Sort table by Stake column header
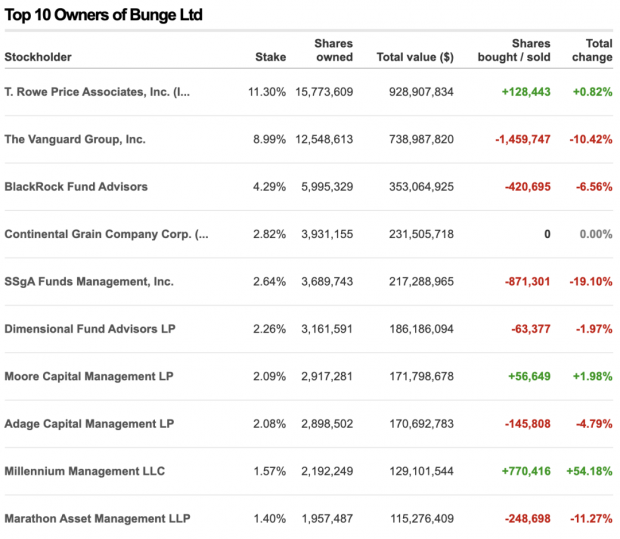620x539 pixels. [270, 57]
